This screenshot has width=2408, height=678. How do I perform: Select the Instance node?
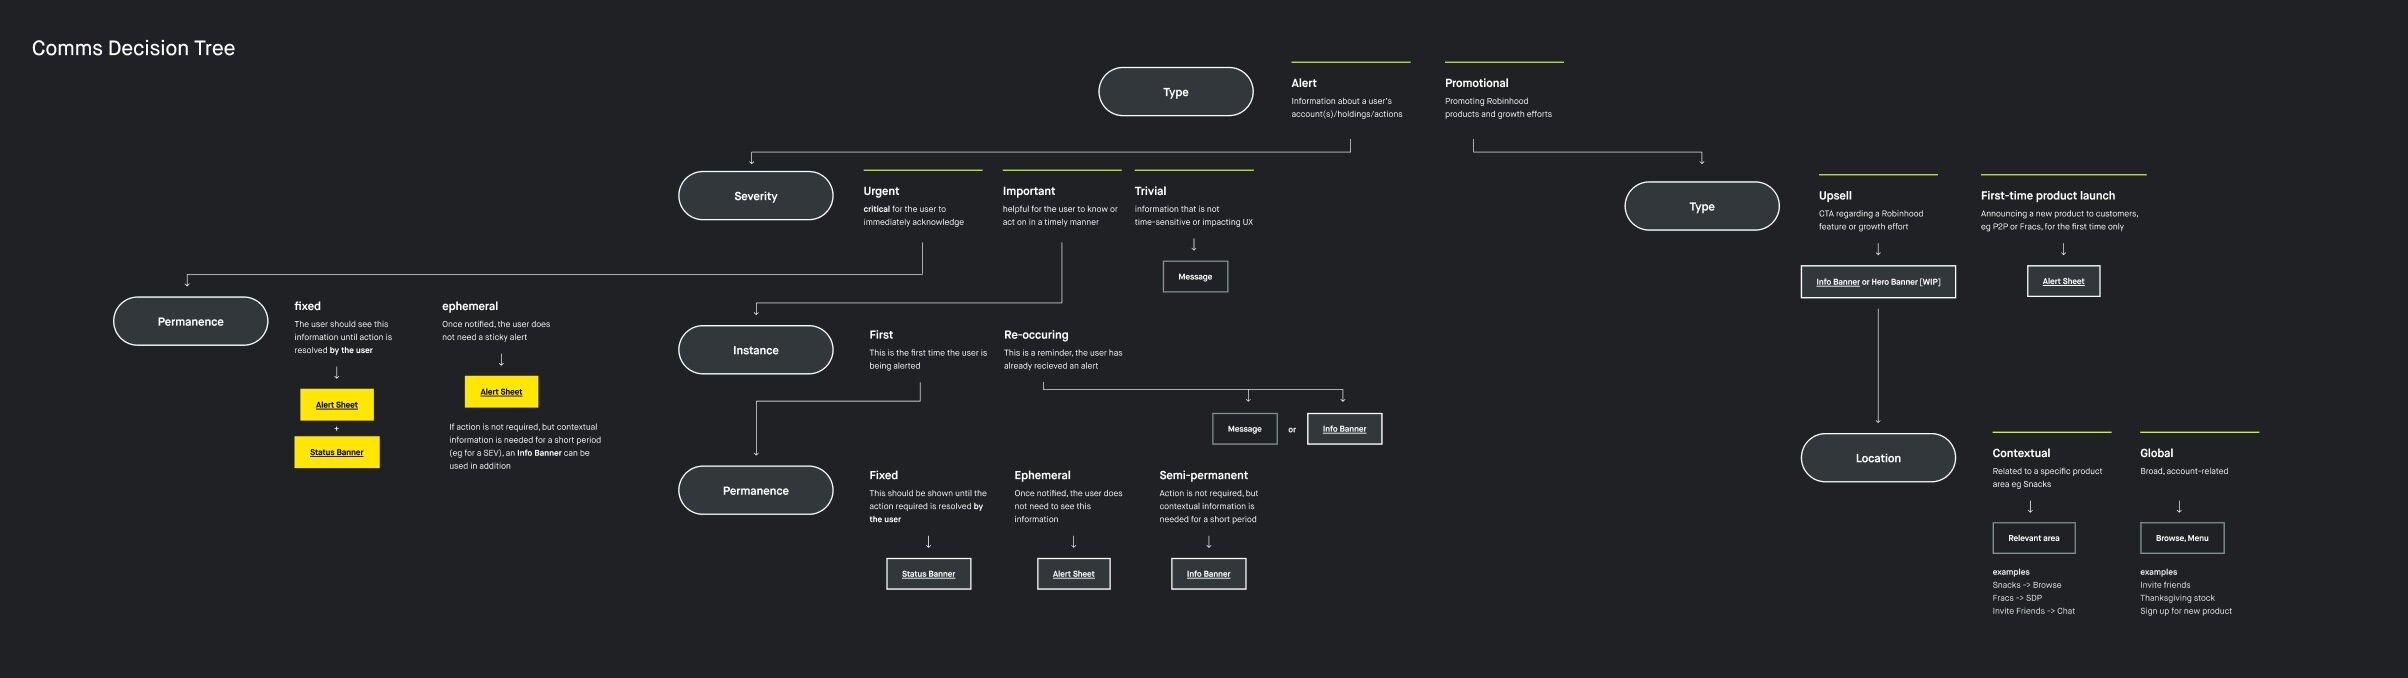point(756,350)
